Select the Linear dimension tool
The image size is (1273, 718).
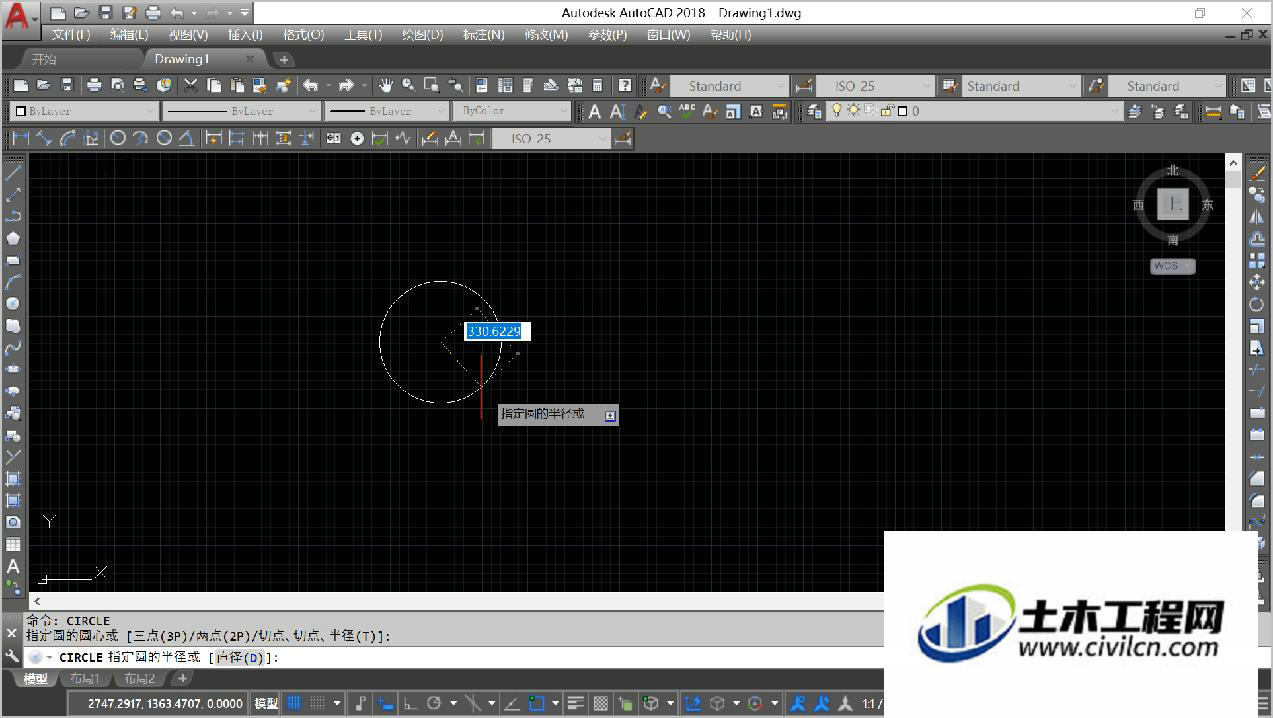pyautogui.click(x=20, y=138)
